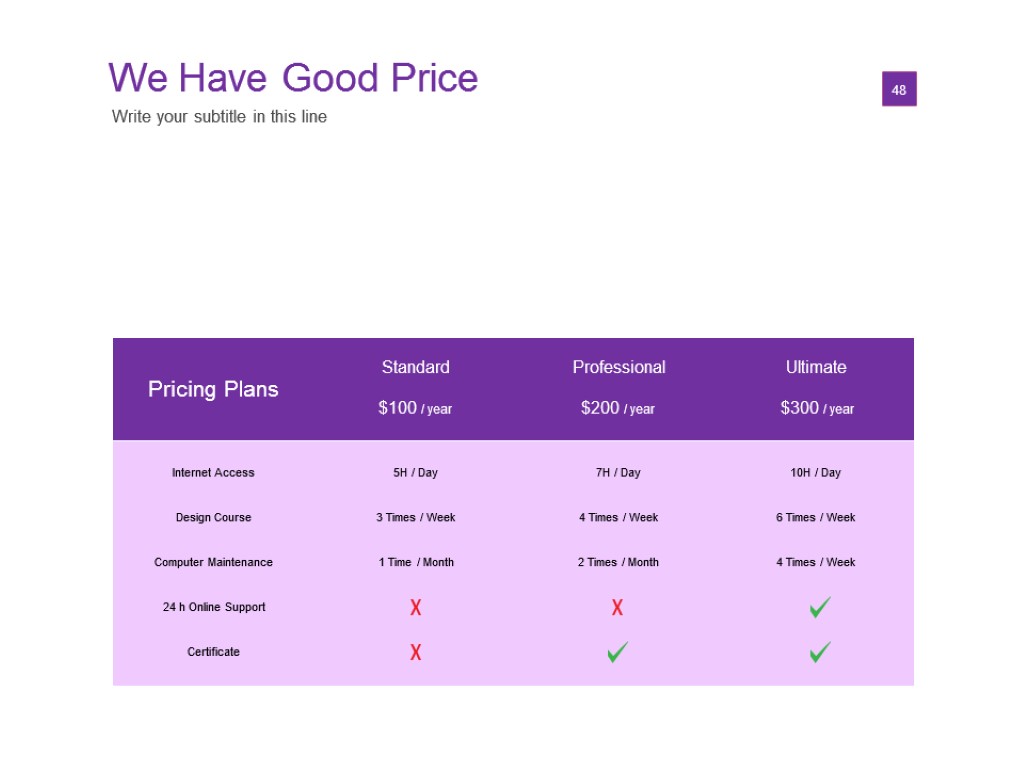Screen dimensions: 1024x768
Task: Click the "Computer Maintenance" row label
Action: point(213,562)
